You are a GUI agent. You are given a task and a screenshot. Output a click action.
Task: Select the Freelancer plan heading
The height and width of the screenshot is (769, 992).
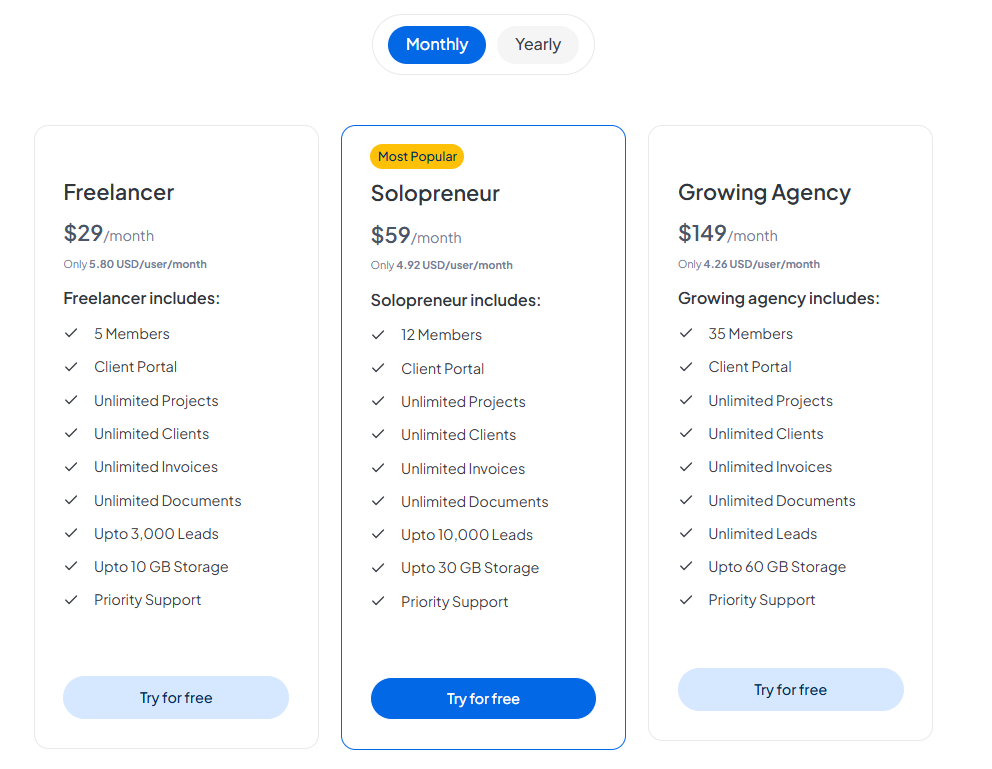click(119, 193)
